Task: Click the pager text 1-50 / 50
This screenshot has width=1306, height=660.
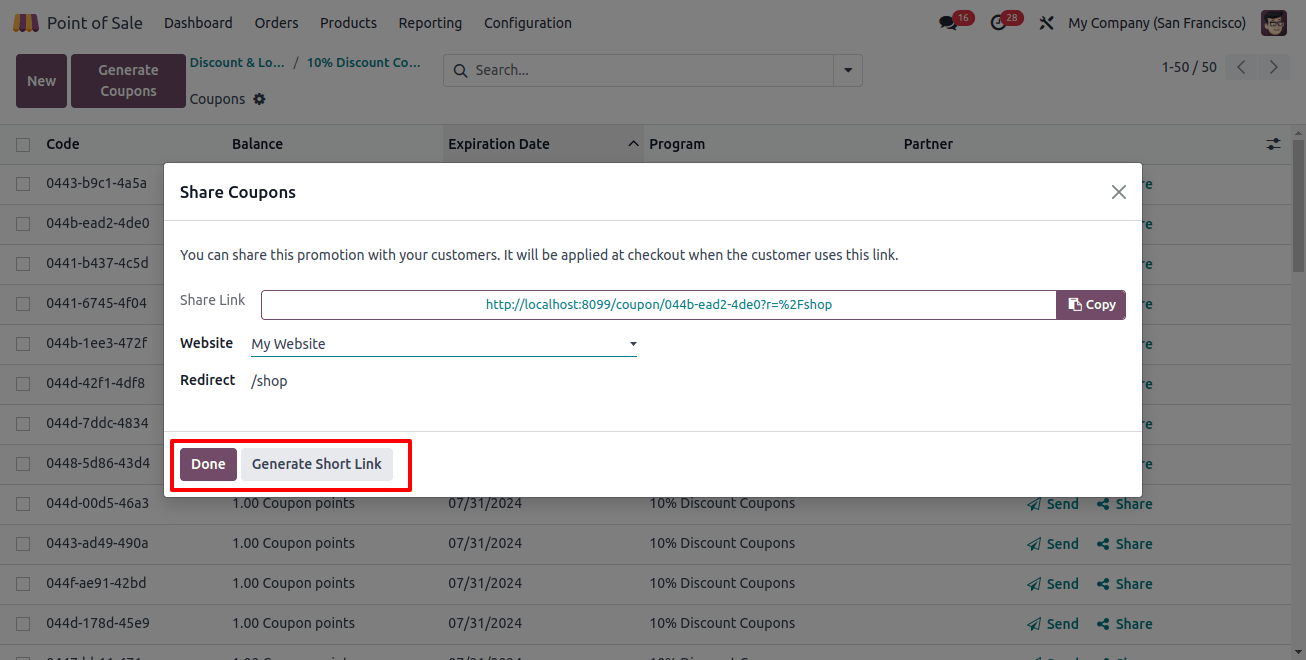Action: coord(1189,67)
